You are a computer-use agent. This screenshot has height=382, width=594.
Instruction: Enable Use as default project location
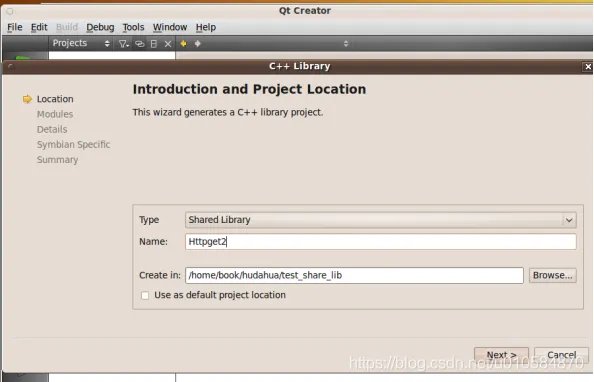click(x=145, y=295)
